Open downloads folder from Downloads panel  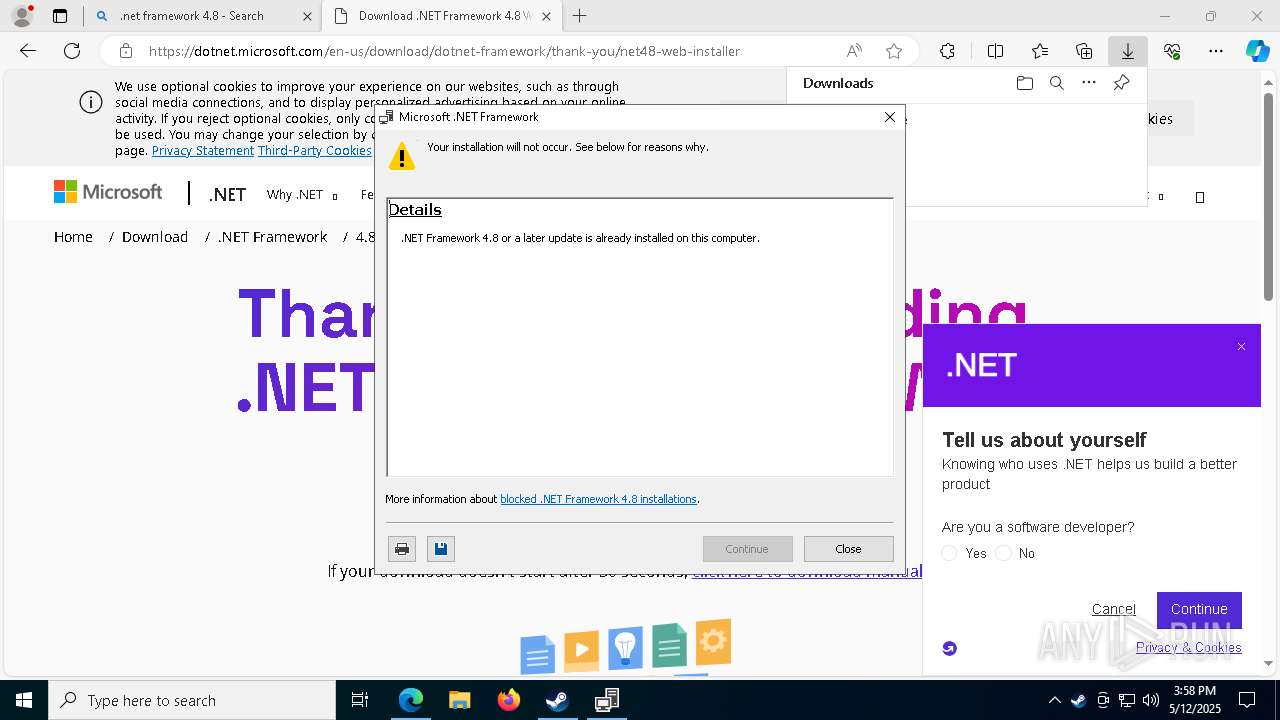[x=1024, y=83]
